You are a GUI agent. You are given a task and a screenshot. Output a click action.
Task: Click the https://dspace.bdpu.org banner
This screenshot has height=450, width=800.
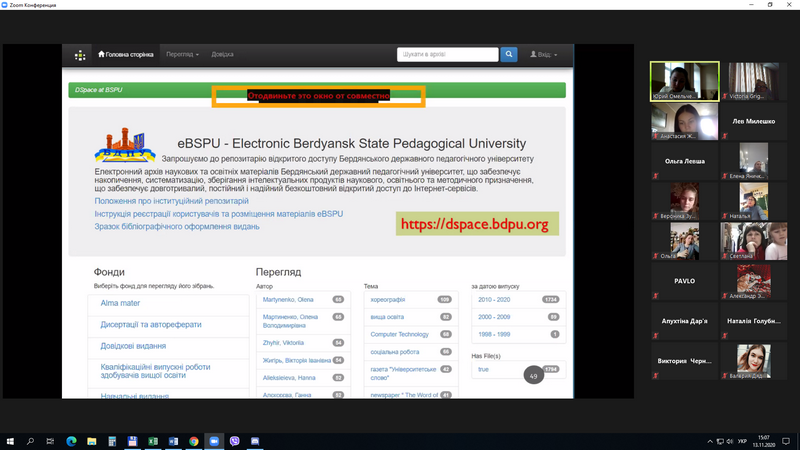pyautogui.click(x=477, y=224)
